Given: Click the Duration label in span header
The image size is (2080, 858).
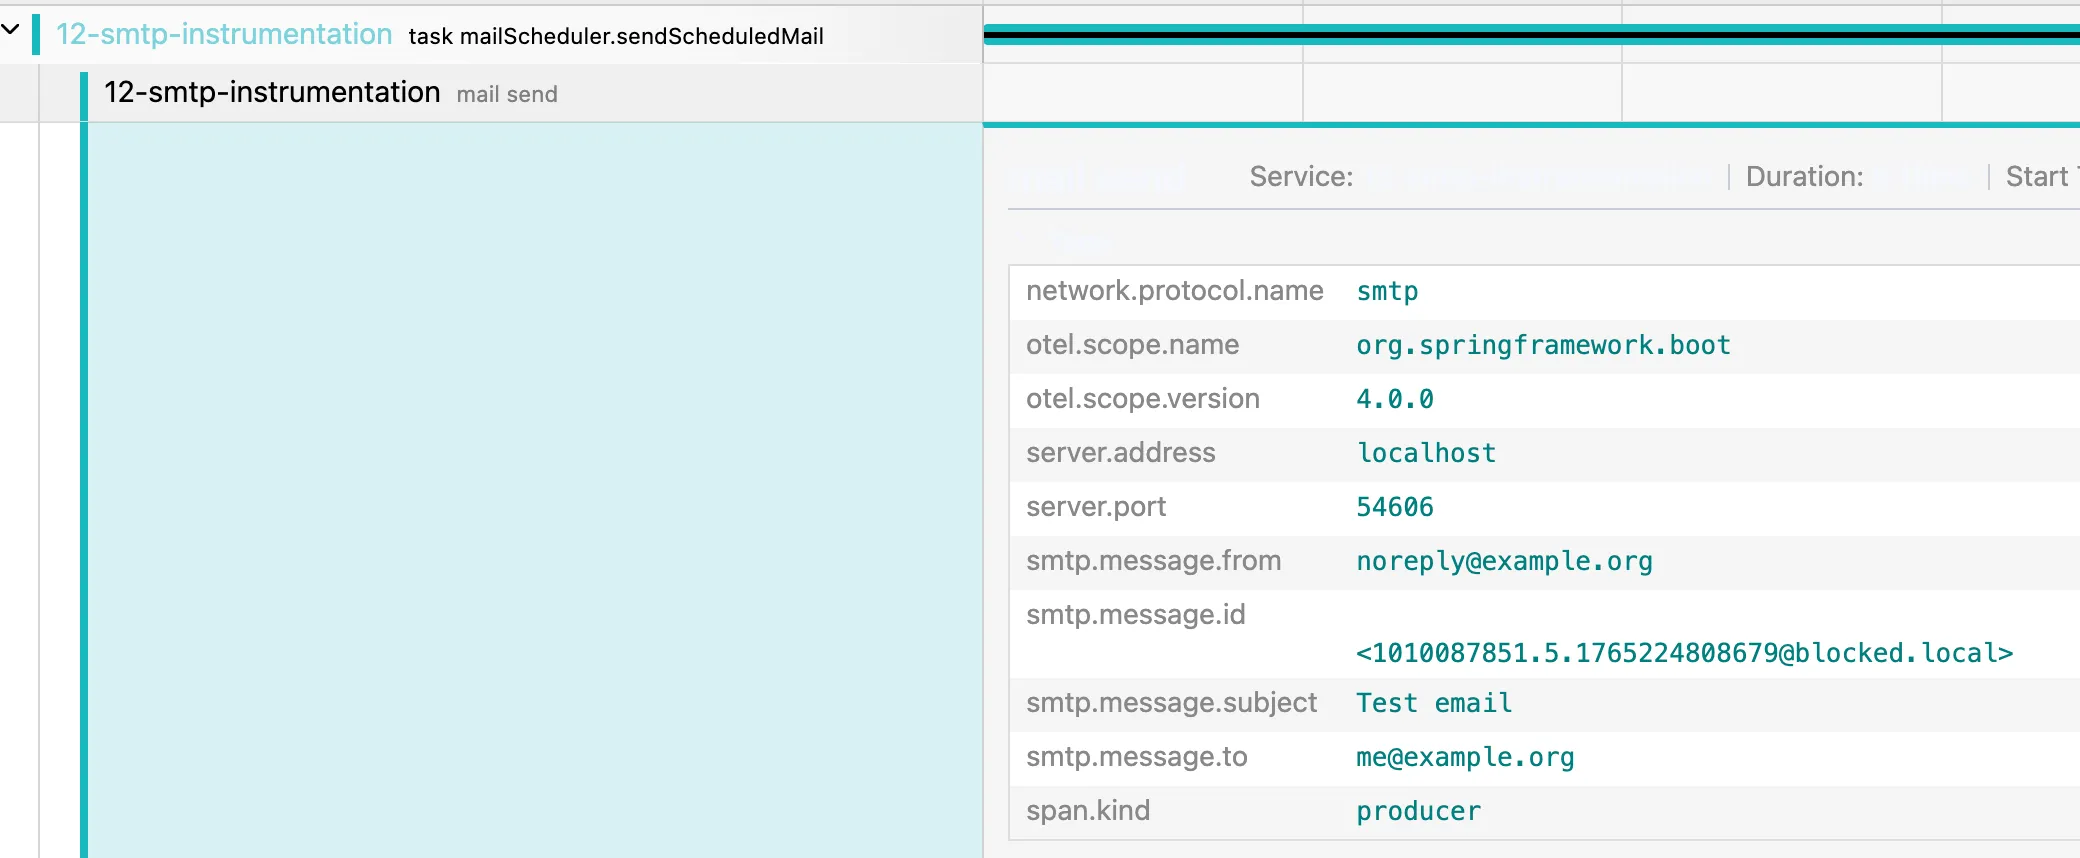Looking at the screenshot, I should coord(1803,177).
